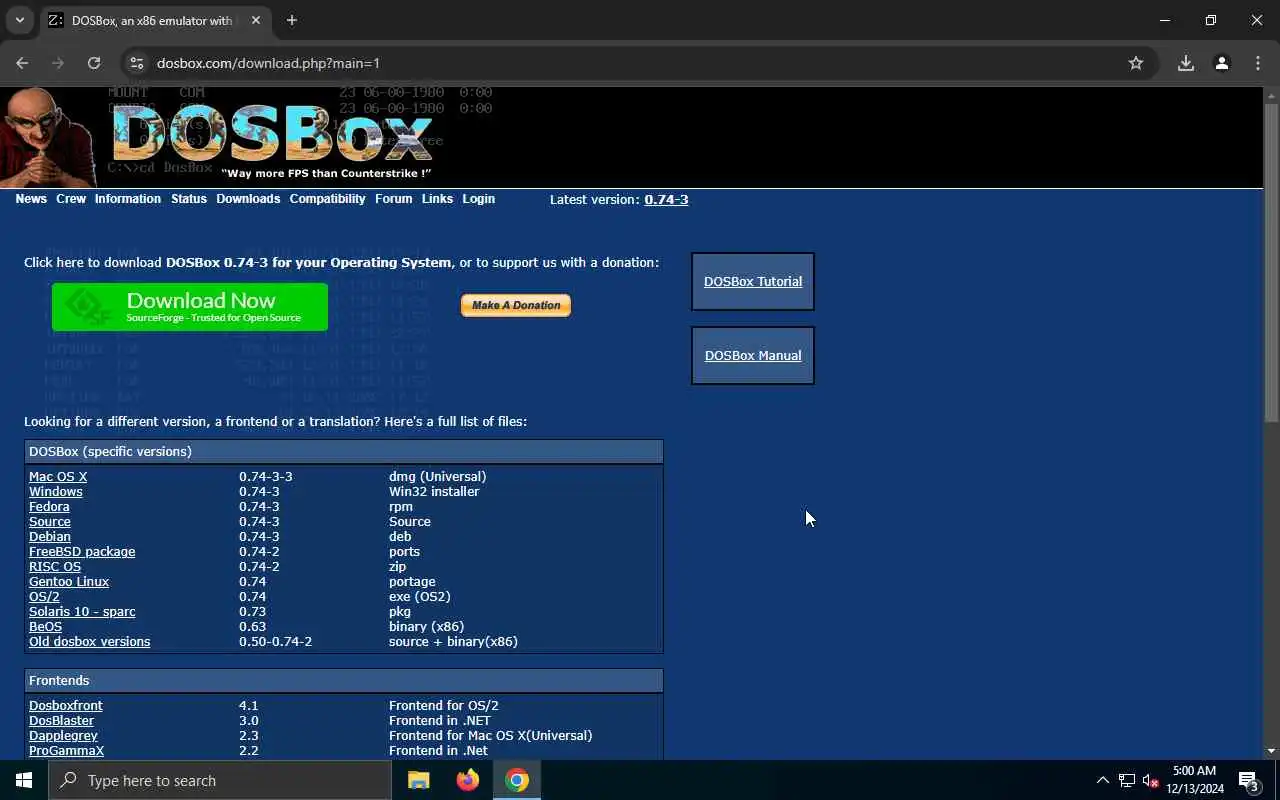Open the Crew menu item

(71, 199)
